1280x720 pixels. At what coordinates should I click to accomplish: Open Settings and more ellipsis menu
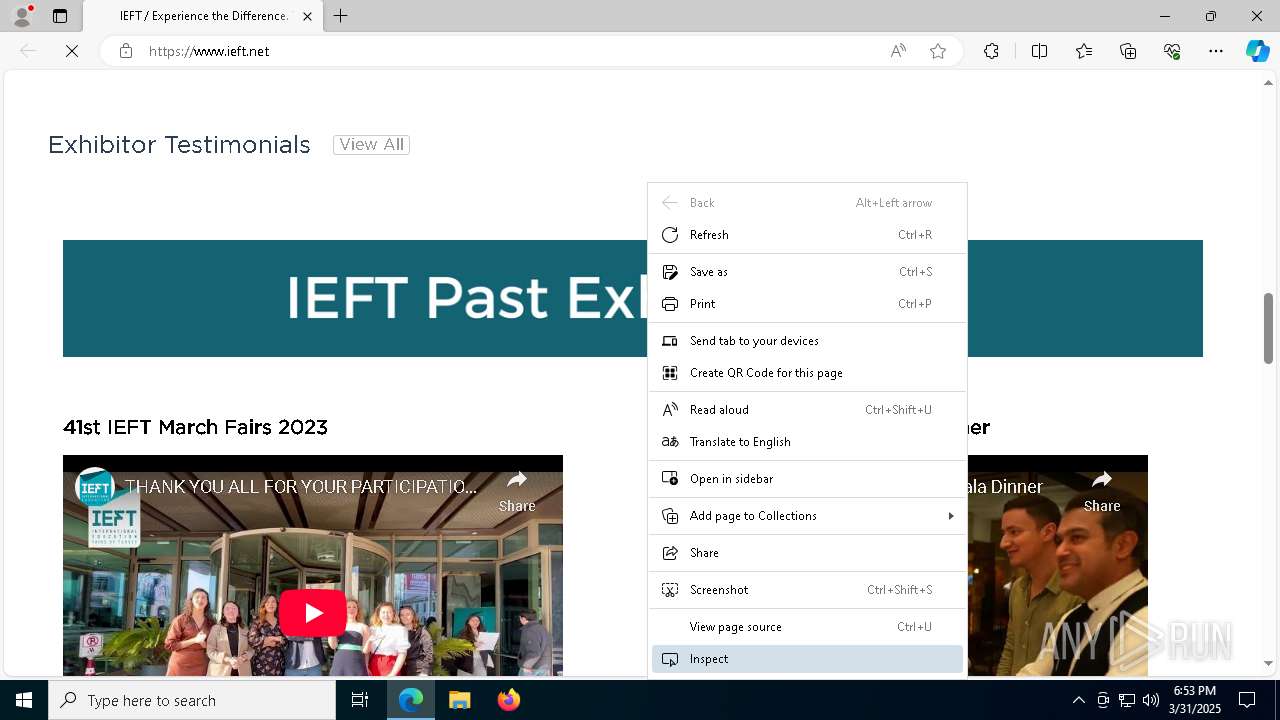pyautogui.click(x=1216, y=51)
